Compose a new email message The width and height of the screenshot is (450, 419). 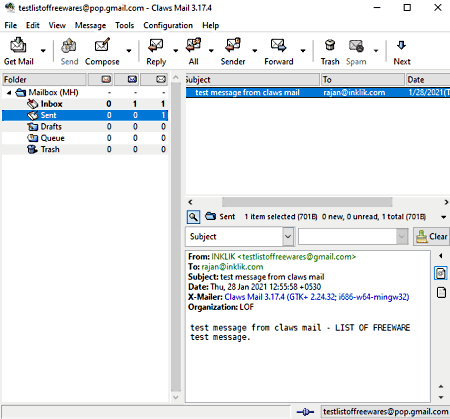(x=102, y=51)
